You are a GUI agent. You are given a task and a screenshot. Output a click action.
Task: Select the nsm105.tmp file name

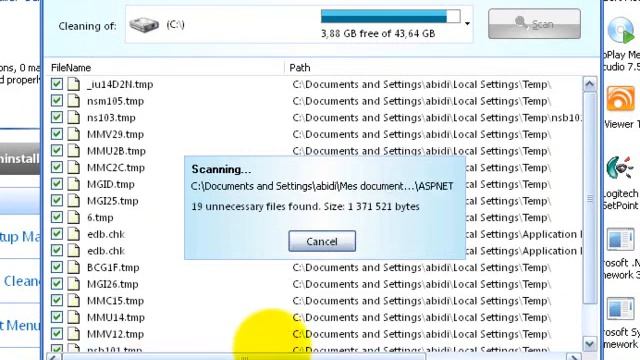[116, 101]
